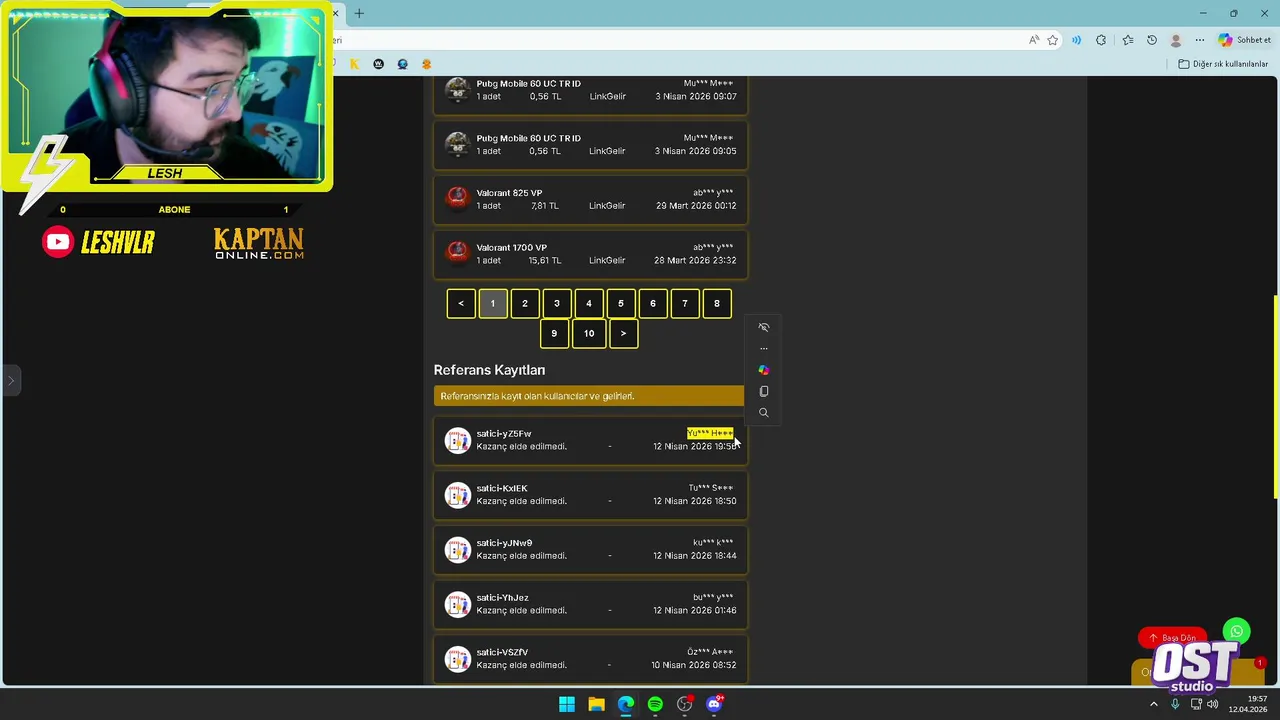
Task: Open the green WhatsApp chat icon
Action: [1237, 632]
